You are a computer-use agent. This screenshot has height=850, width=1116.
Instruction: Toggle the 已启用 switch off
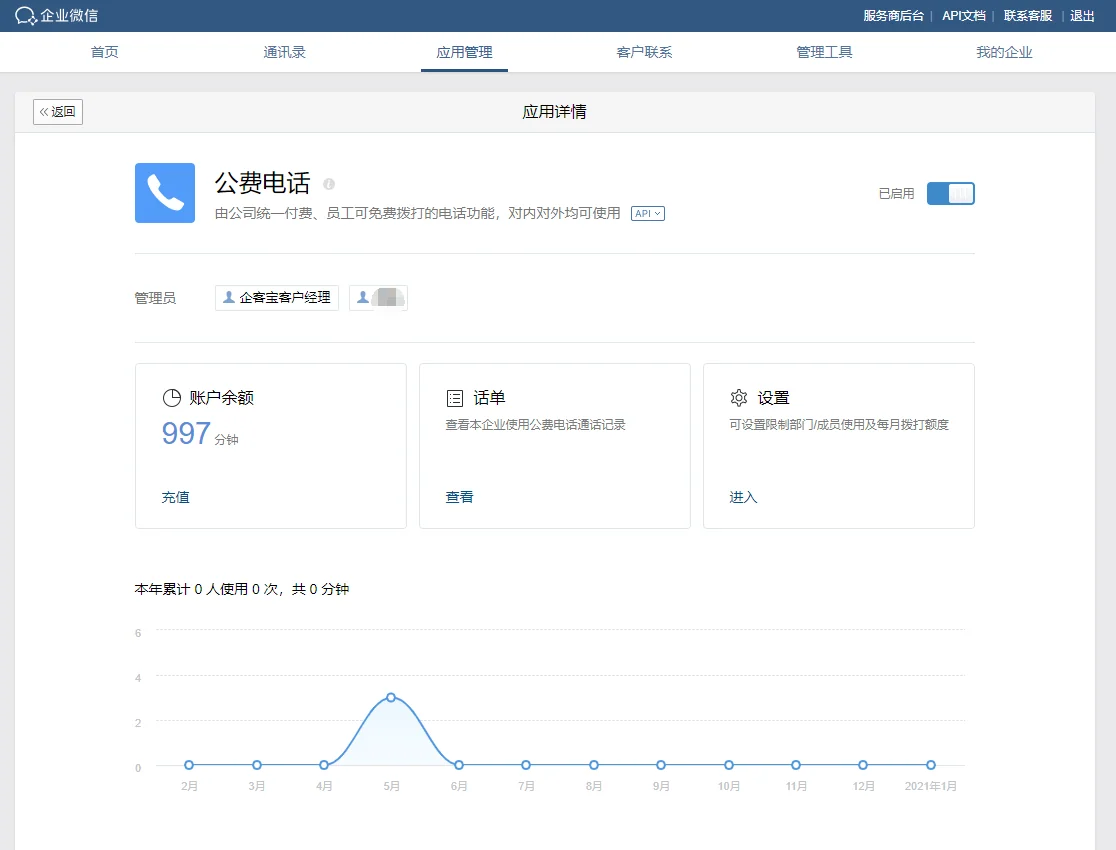pos(950,194)
